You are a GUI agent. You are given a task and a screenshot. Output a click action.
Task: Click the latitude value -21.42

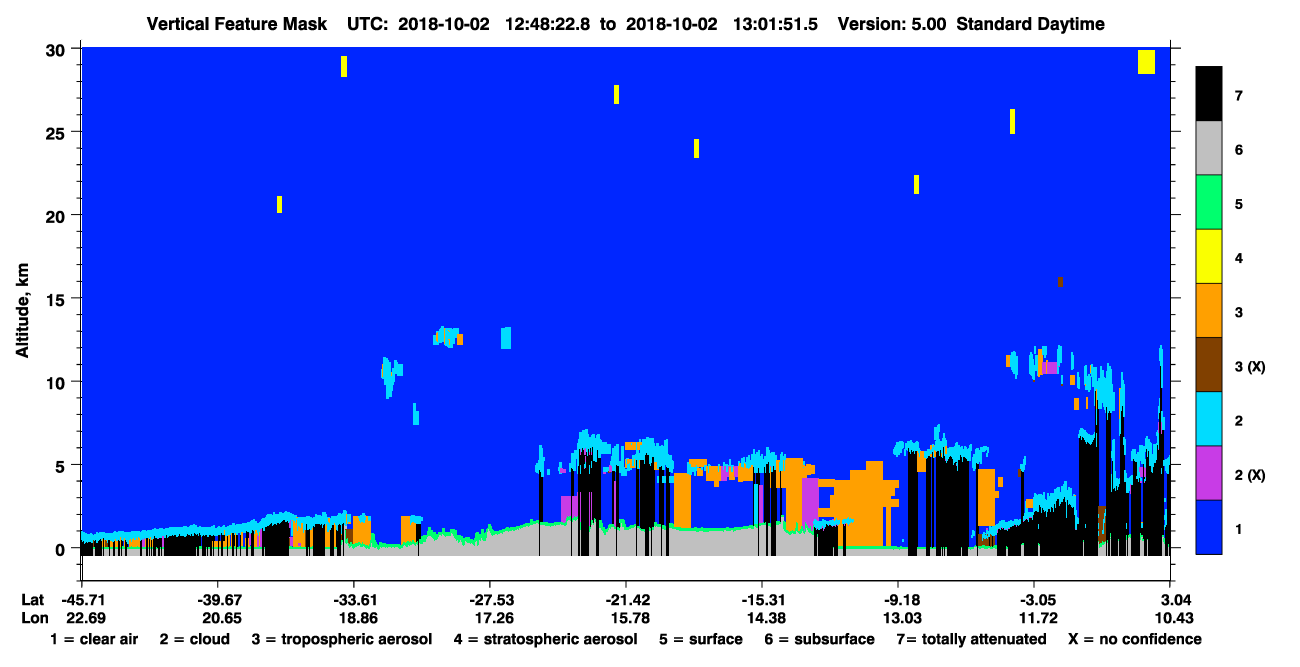point(626,600)
